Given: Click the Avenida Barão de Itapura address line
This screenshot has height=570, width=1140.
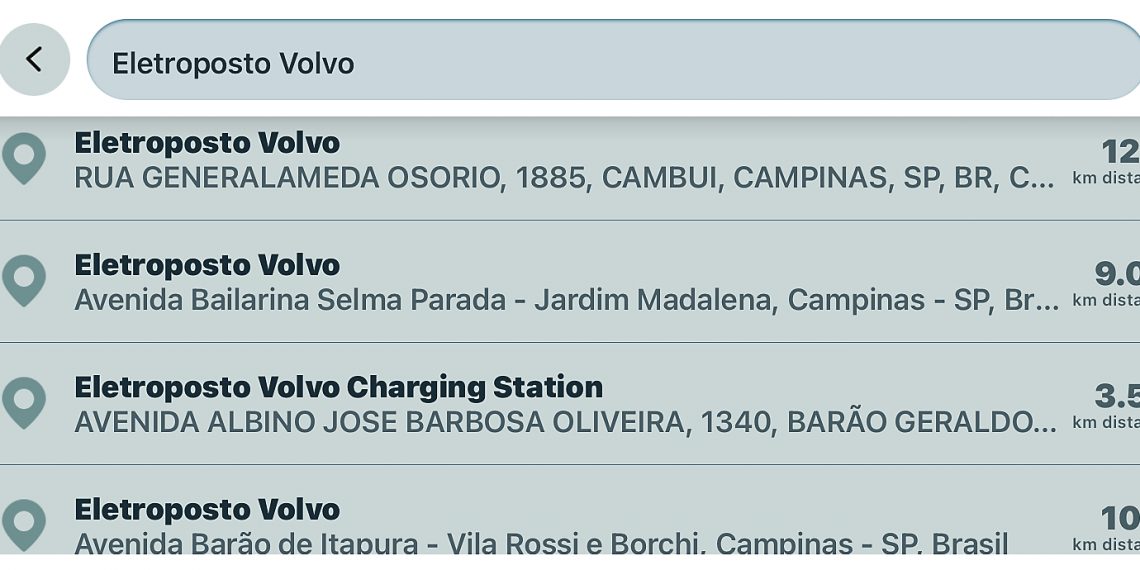Looking at the screenshot, I should pyautogui.click(x=540, y=543).
